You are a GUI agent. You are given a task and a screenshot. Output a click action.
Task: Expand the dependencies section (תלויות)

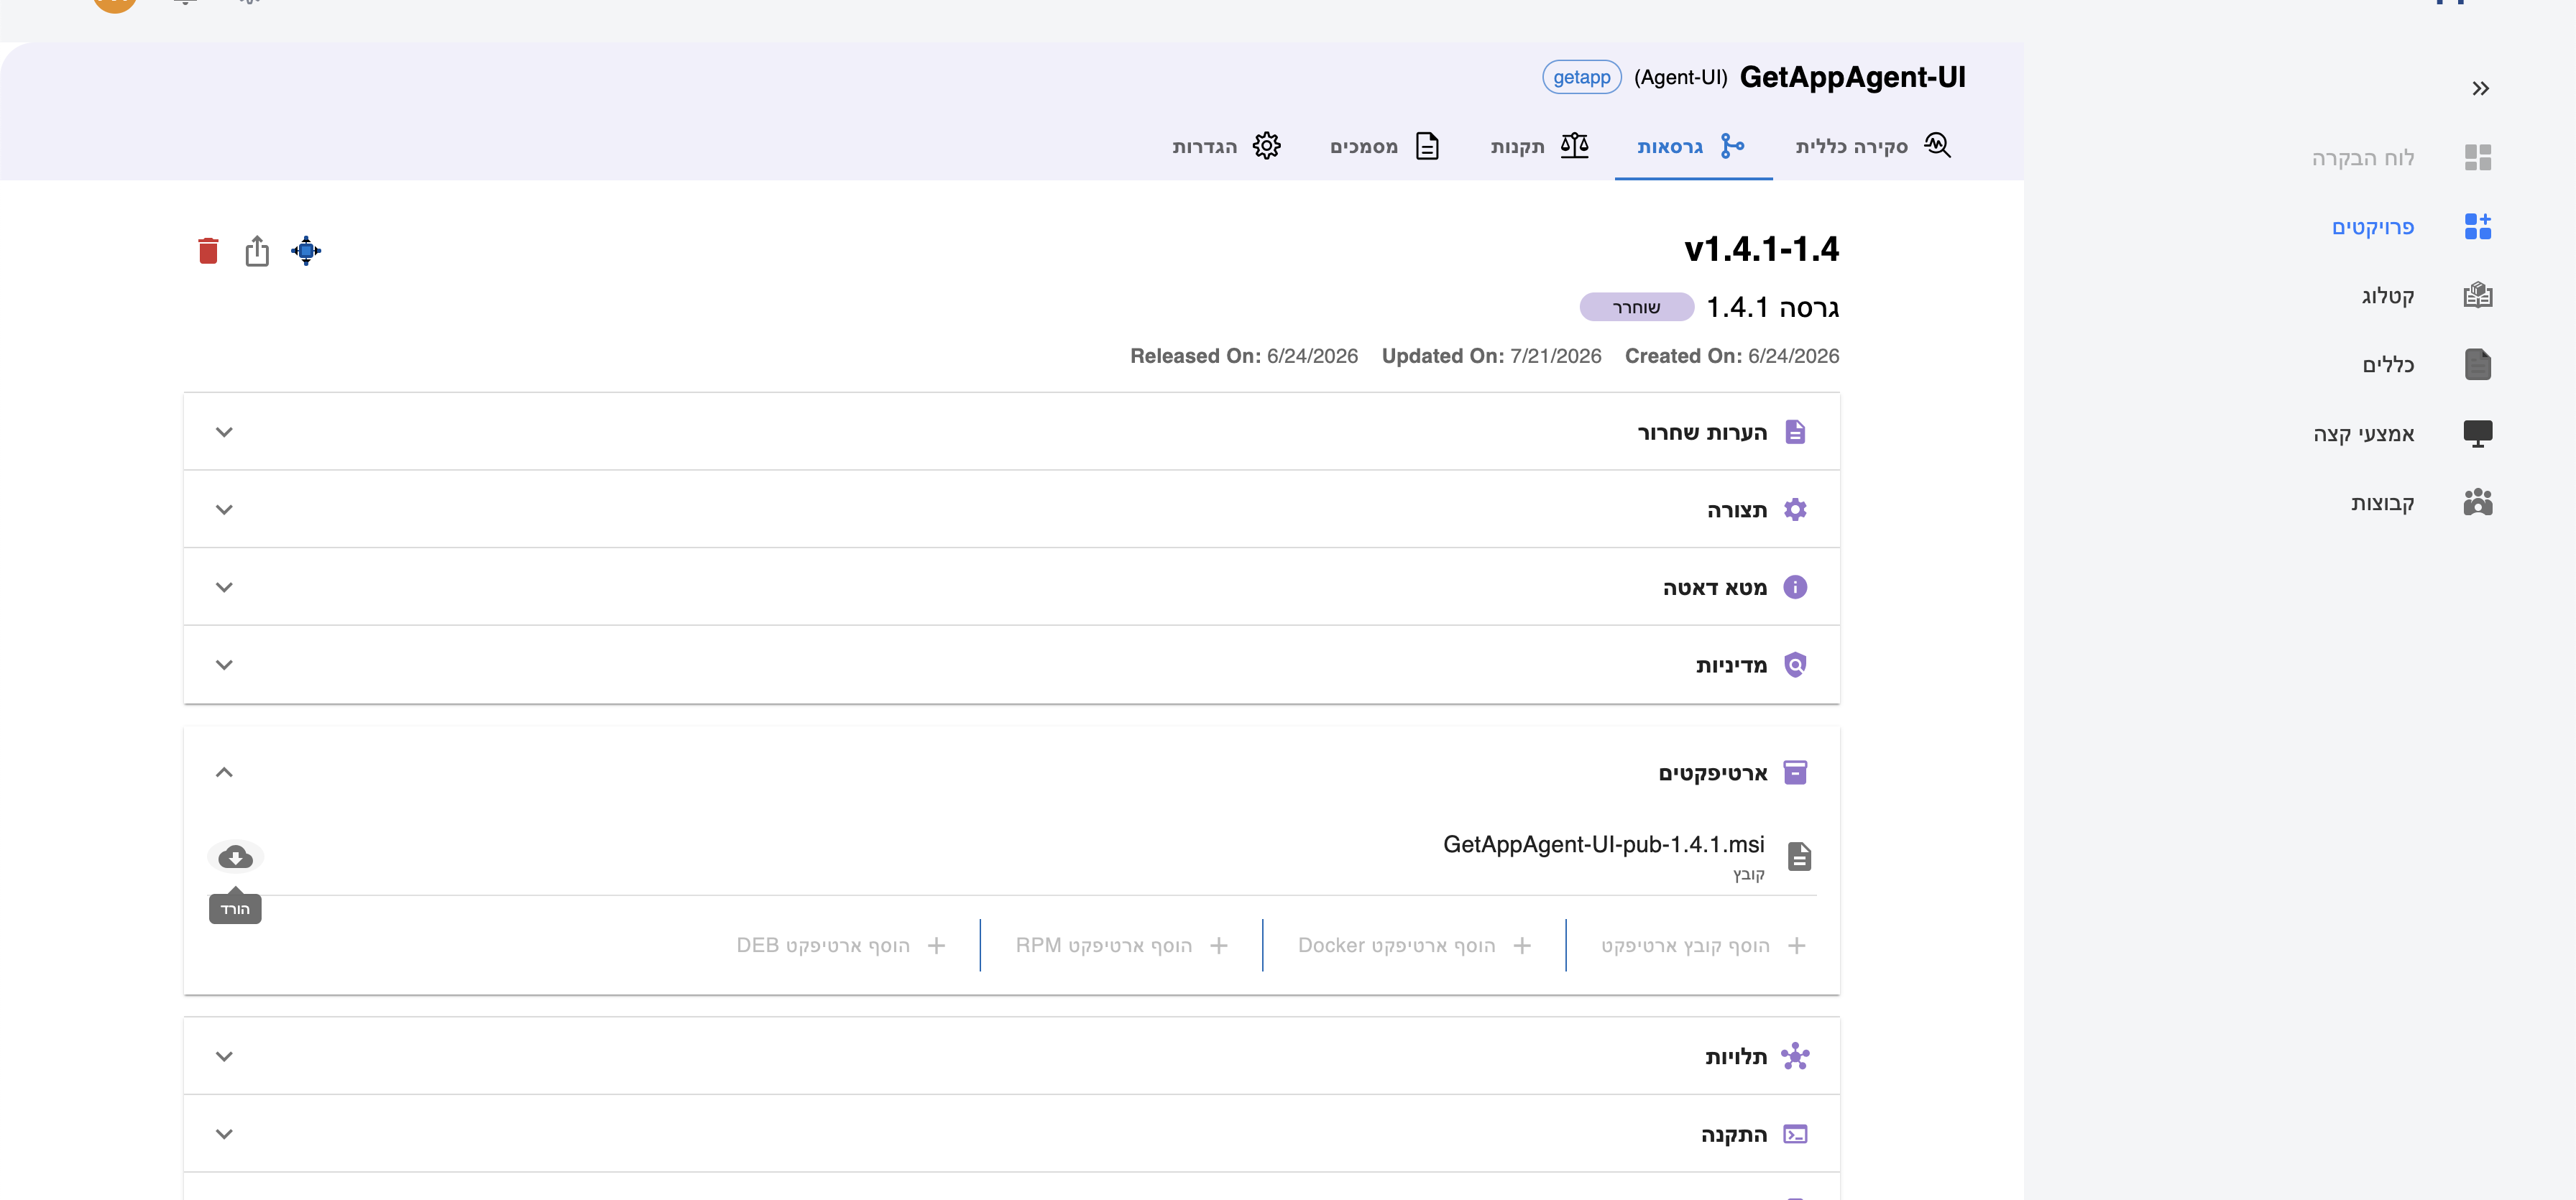point(224,1057)
